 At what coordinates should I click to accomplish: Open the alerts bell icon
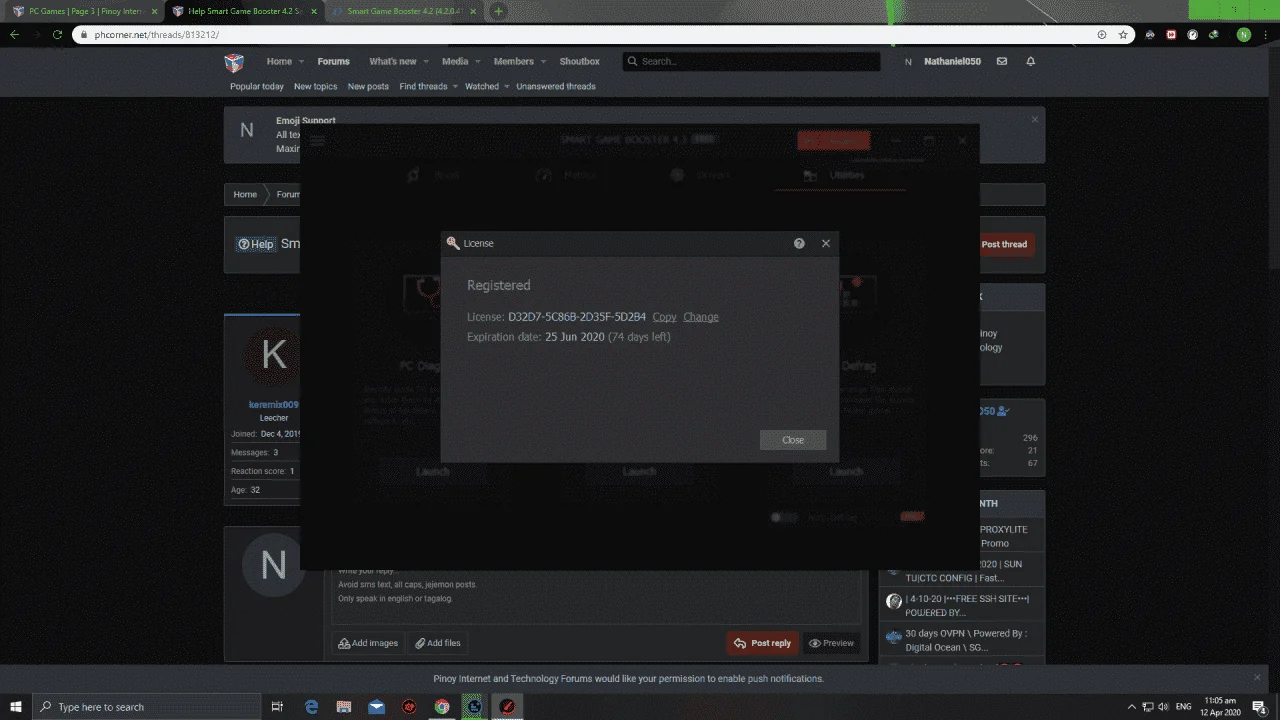coord(1030,62)
